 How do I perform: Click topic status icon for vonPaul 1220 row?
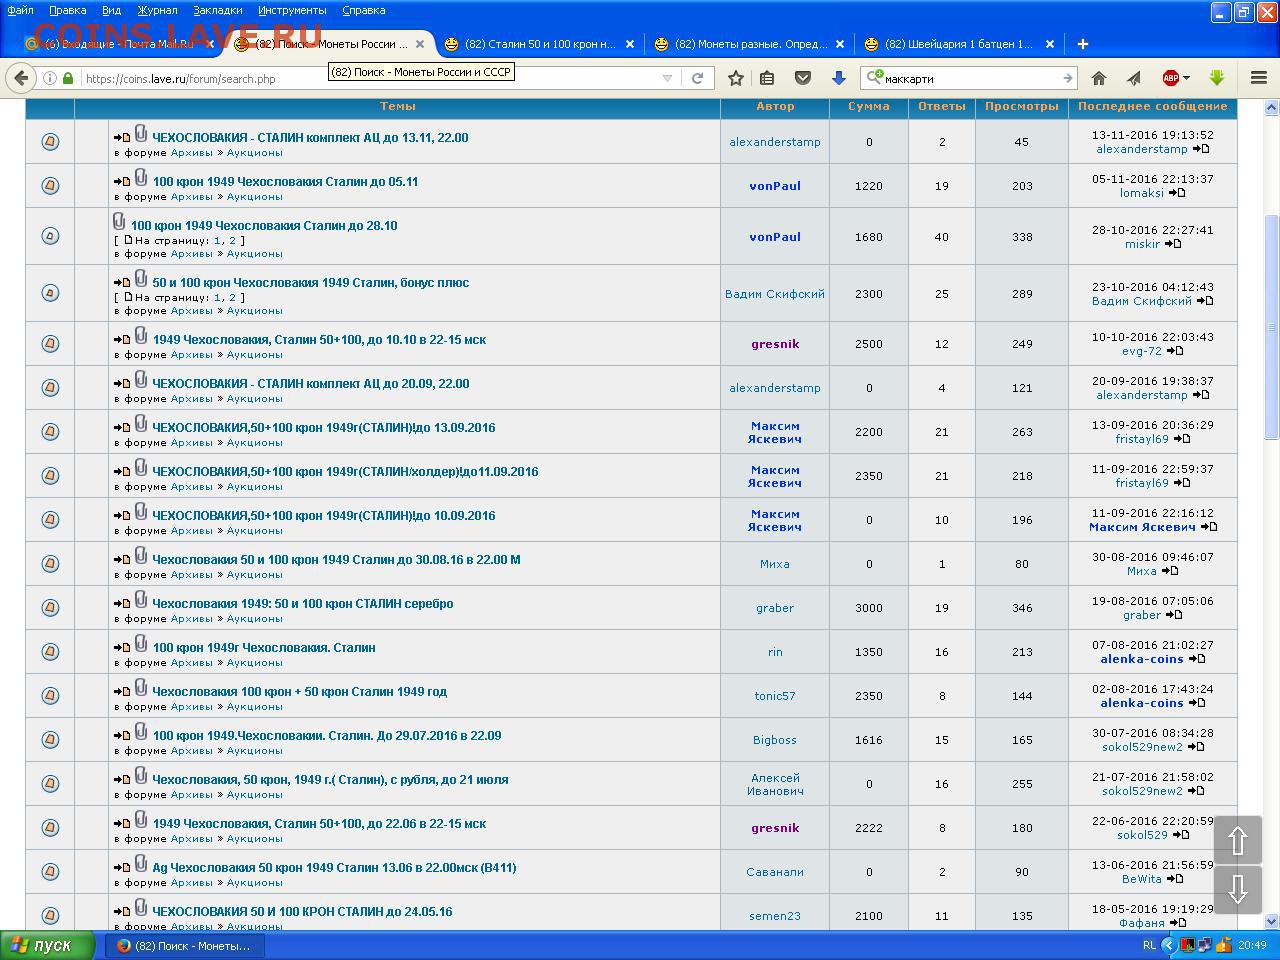coord(50,186)
